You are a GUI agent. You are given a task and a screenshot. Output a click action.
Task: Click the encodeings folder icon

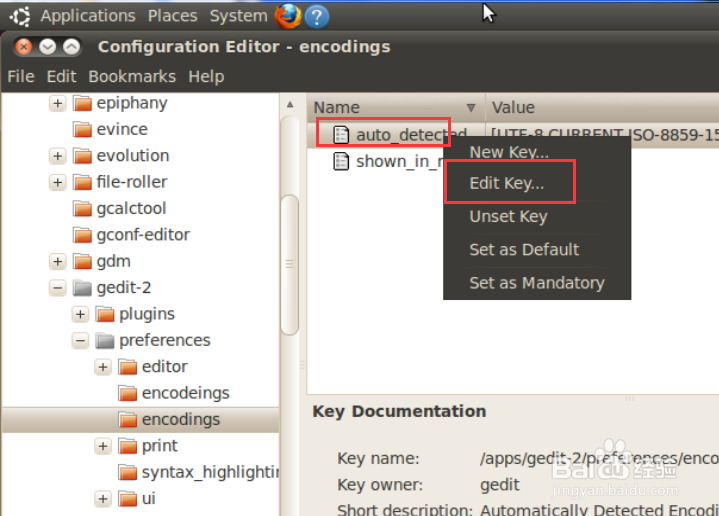pos(127,393)
